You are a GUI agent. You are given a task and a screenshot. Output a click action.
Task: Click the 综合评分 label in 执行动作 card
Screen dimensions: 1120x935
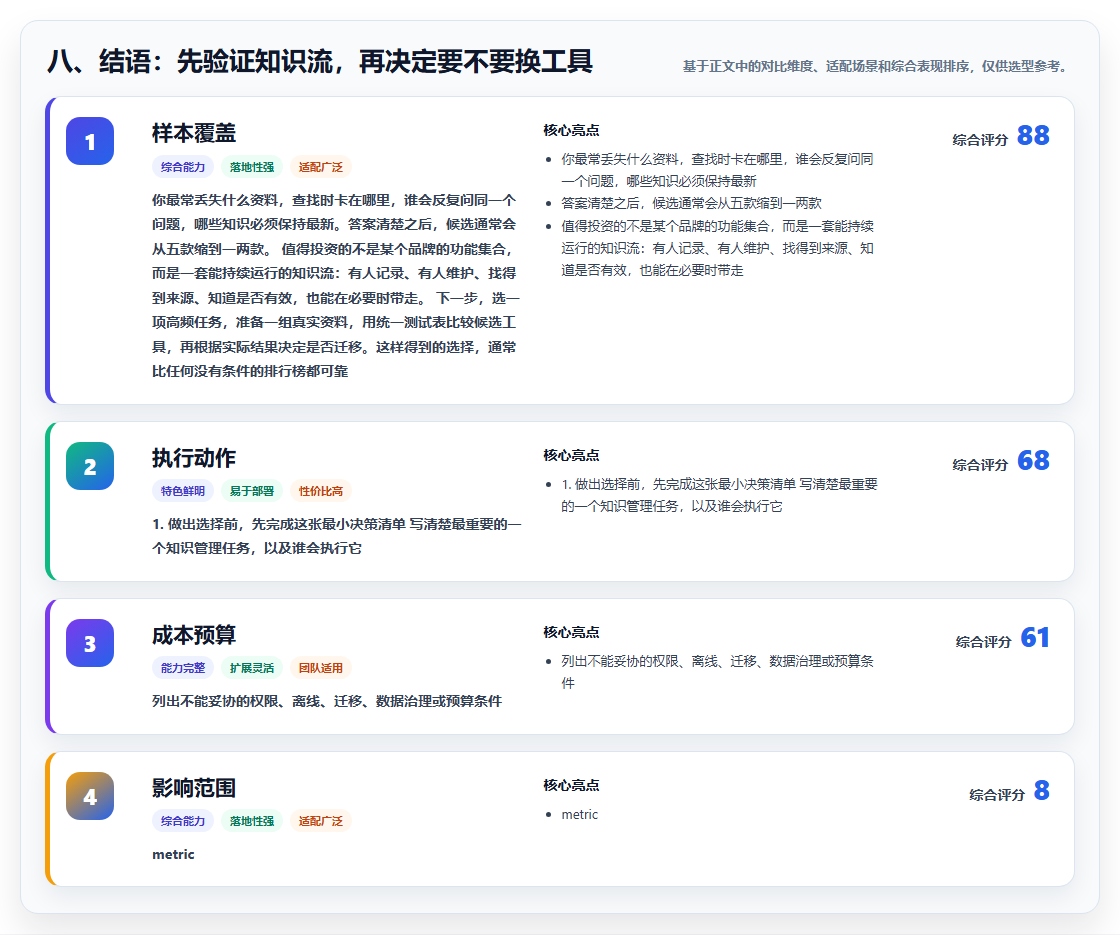pos(980,465)
